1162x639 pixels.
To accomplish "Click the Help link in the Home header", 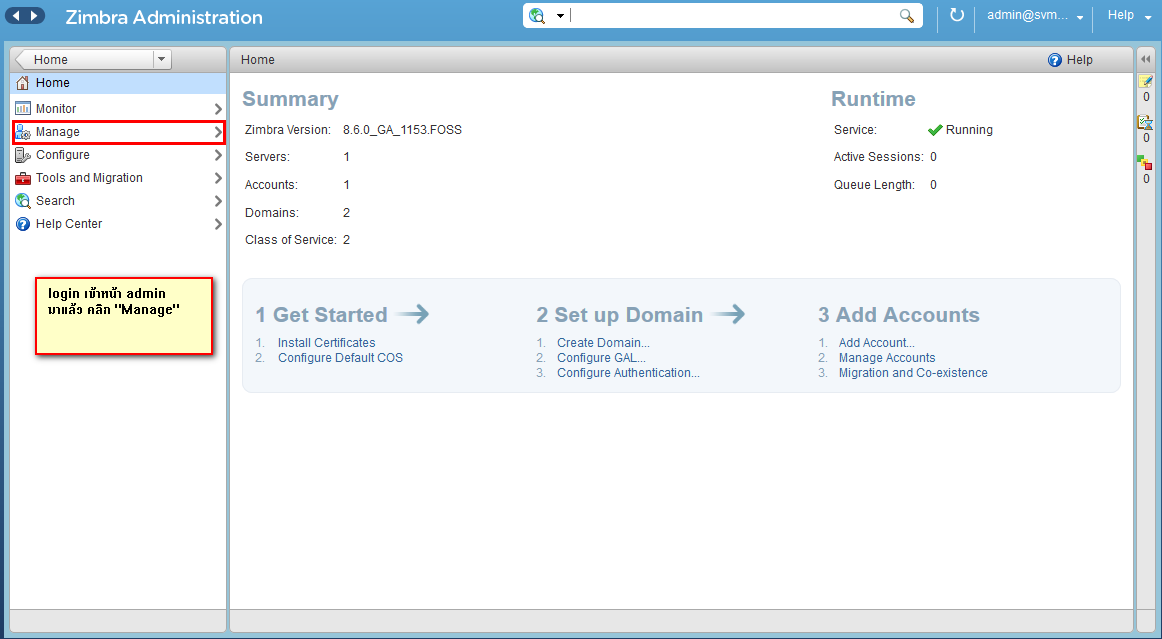I will 1079,60.
